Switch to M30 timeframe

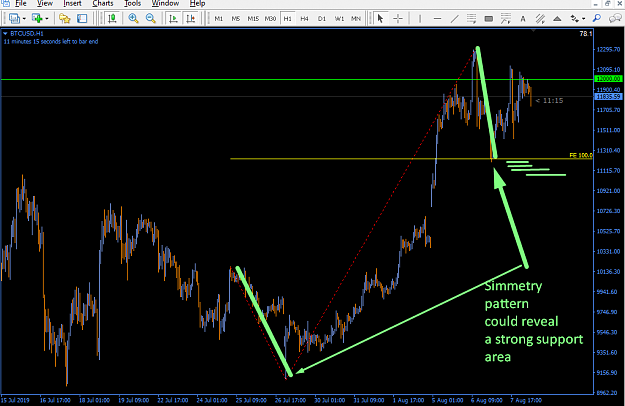click(270, 19)
